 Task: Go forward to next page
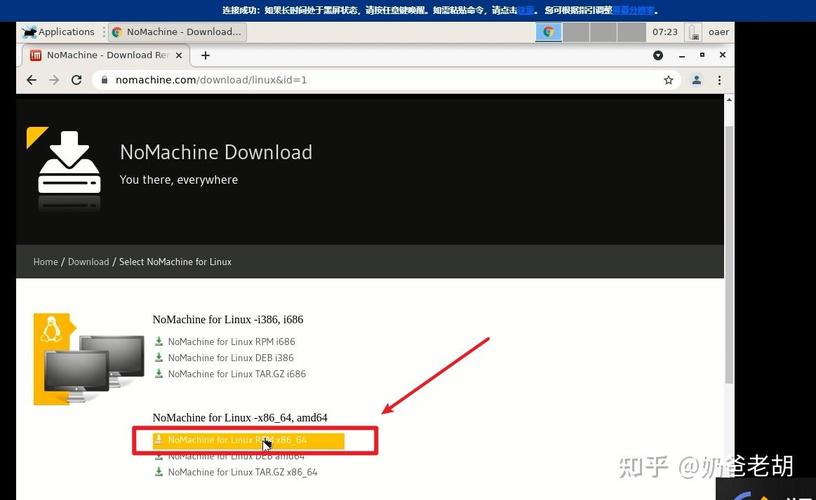(54, 80)
